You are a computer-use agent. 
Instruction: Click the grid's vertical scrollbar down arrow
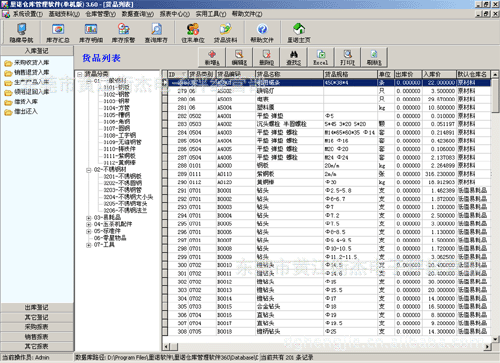(x=495, y=339)
